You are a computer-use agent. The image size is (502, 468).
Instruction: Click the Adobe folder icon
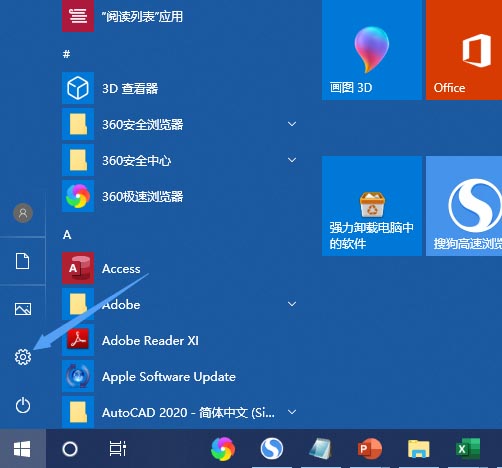(x=78, y=304)
